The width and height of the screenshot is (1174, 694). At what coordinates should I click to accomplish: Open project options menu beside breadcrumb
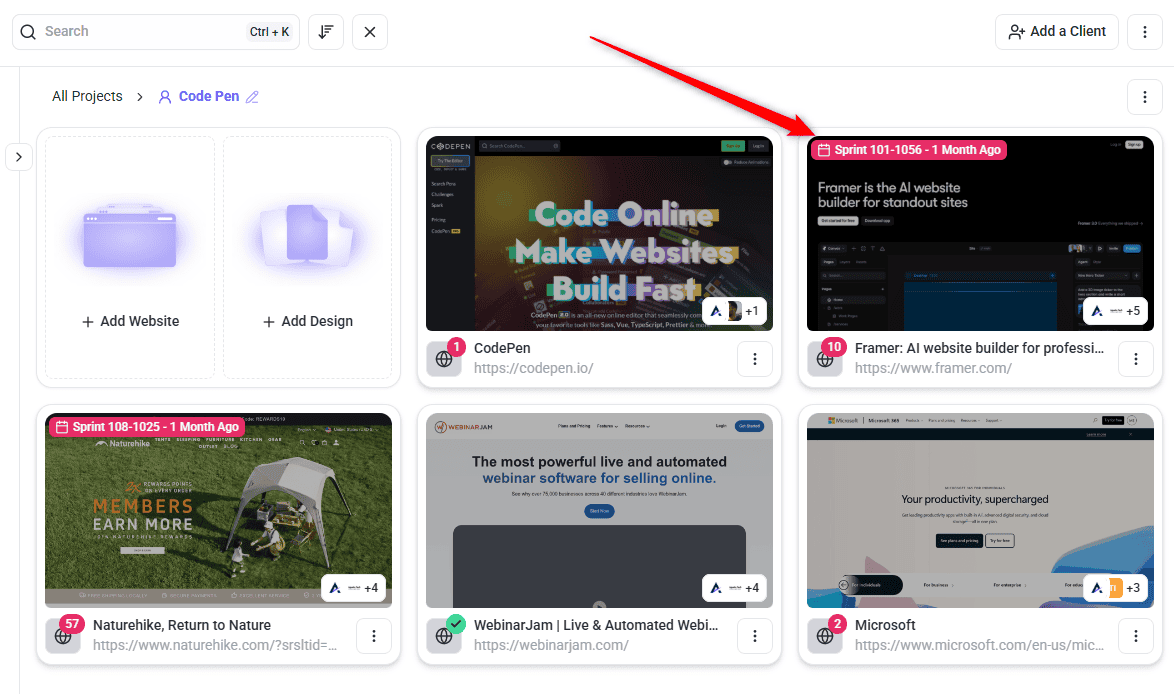point(1145,97)
